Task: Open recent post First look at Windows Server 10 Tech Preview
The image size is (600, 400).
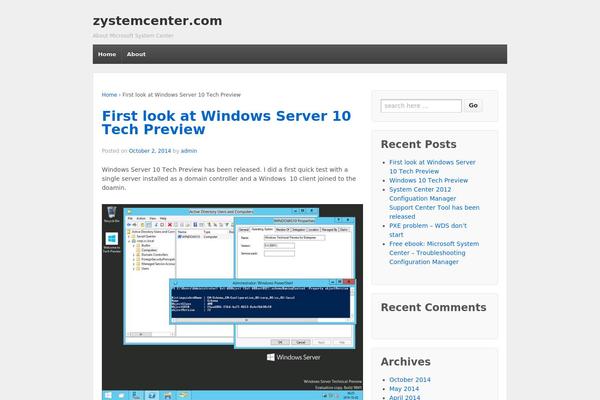Action: [432, 167]
